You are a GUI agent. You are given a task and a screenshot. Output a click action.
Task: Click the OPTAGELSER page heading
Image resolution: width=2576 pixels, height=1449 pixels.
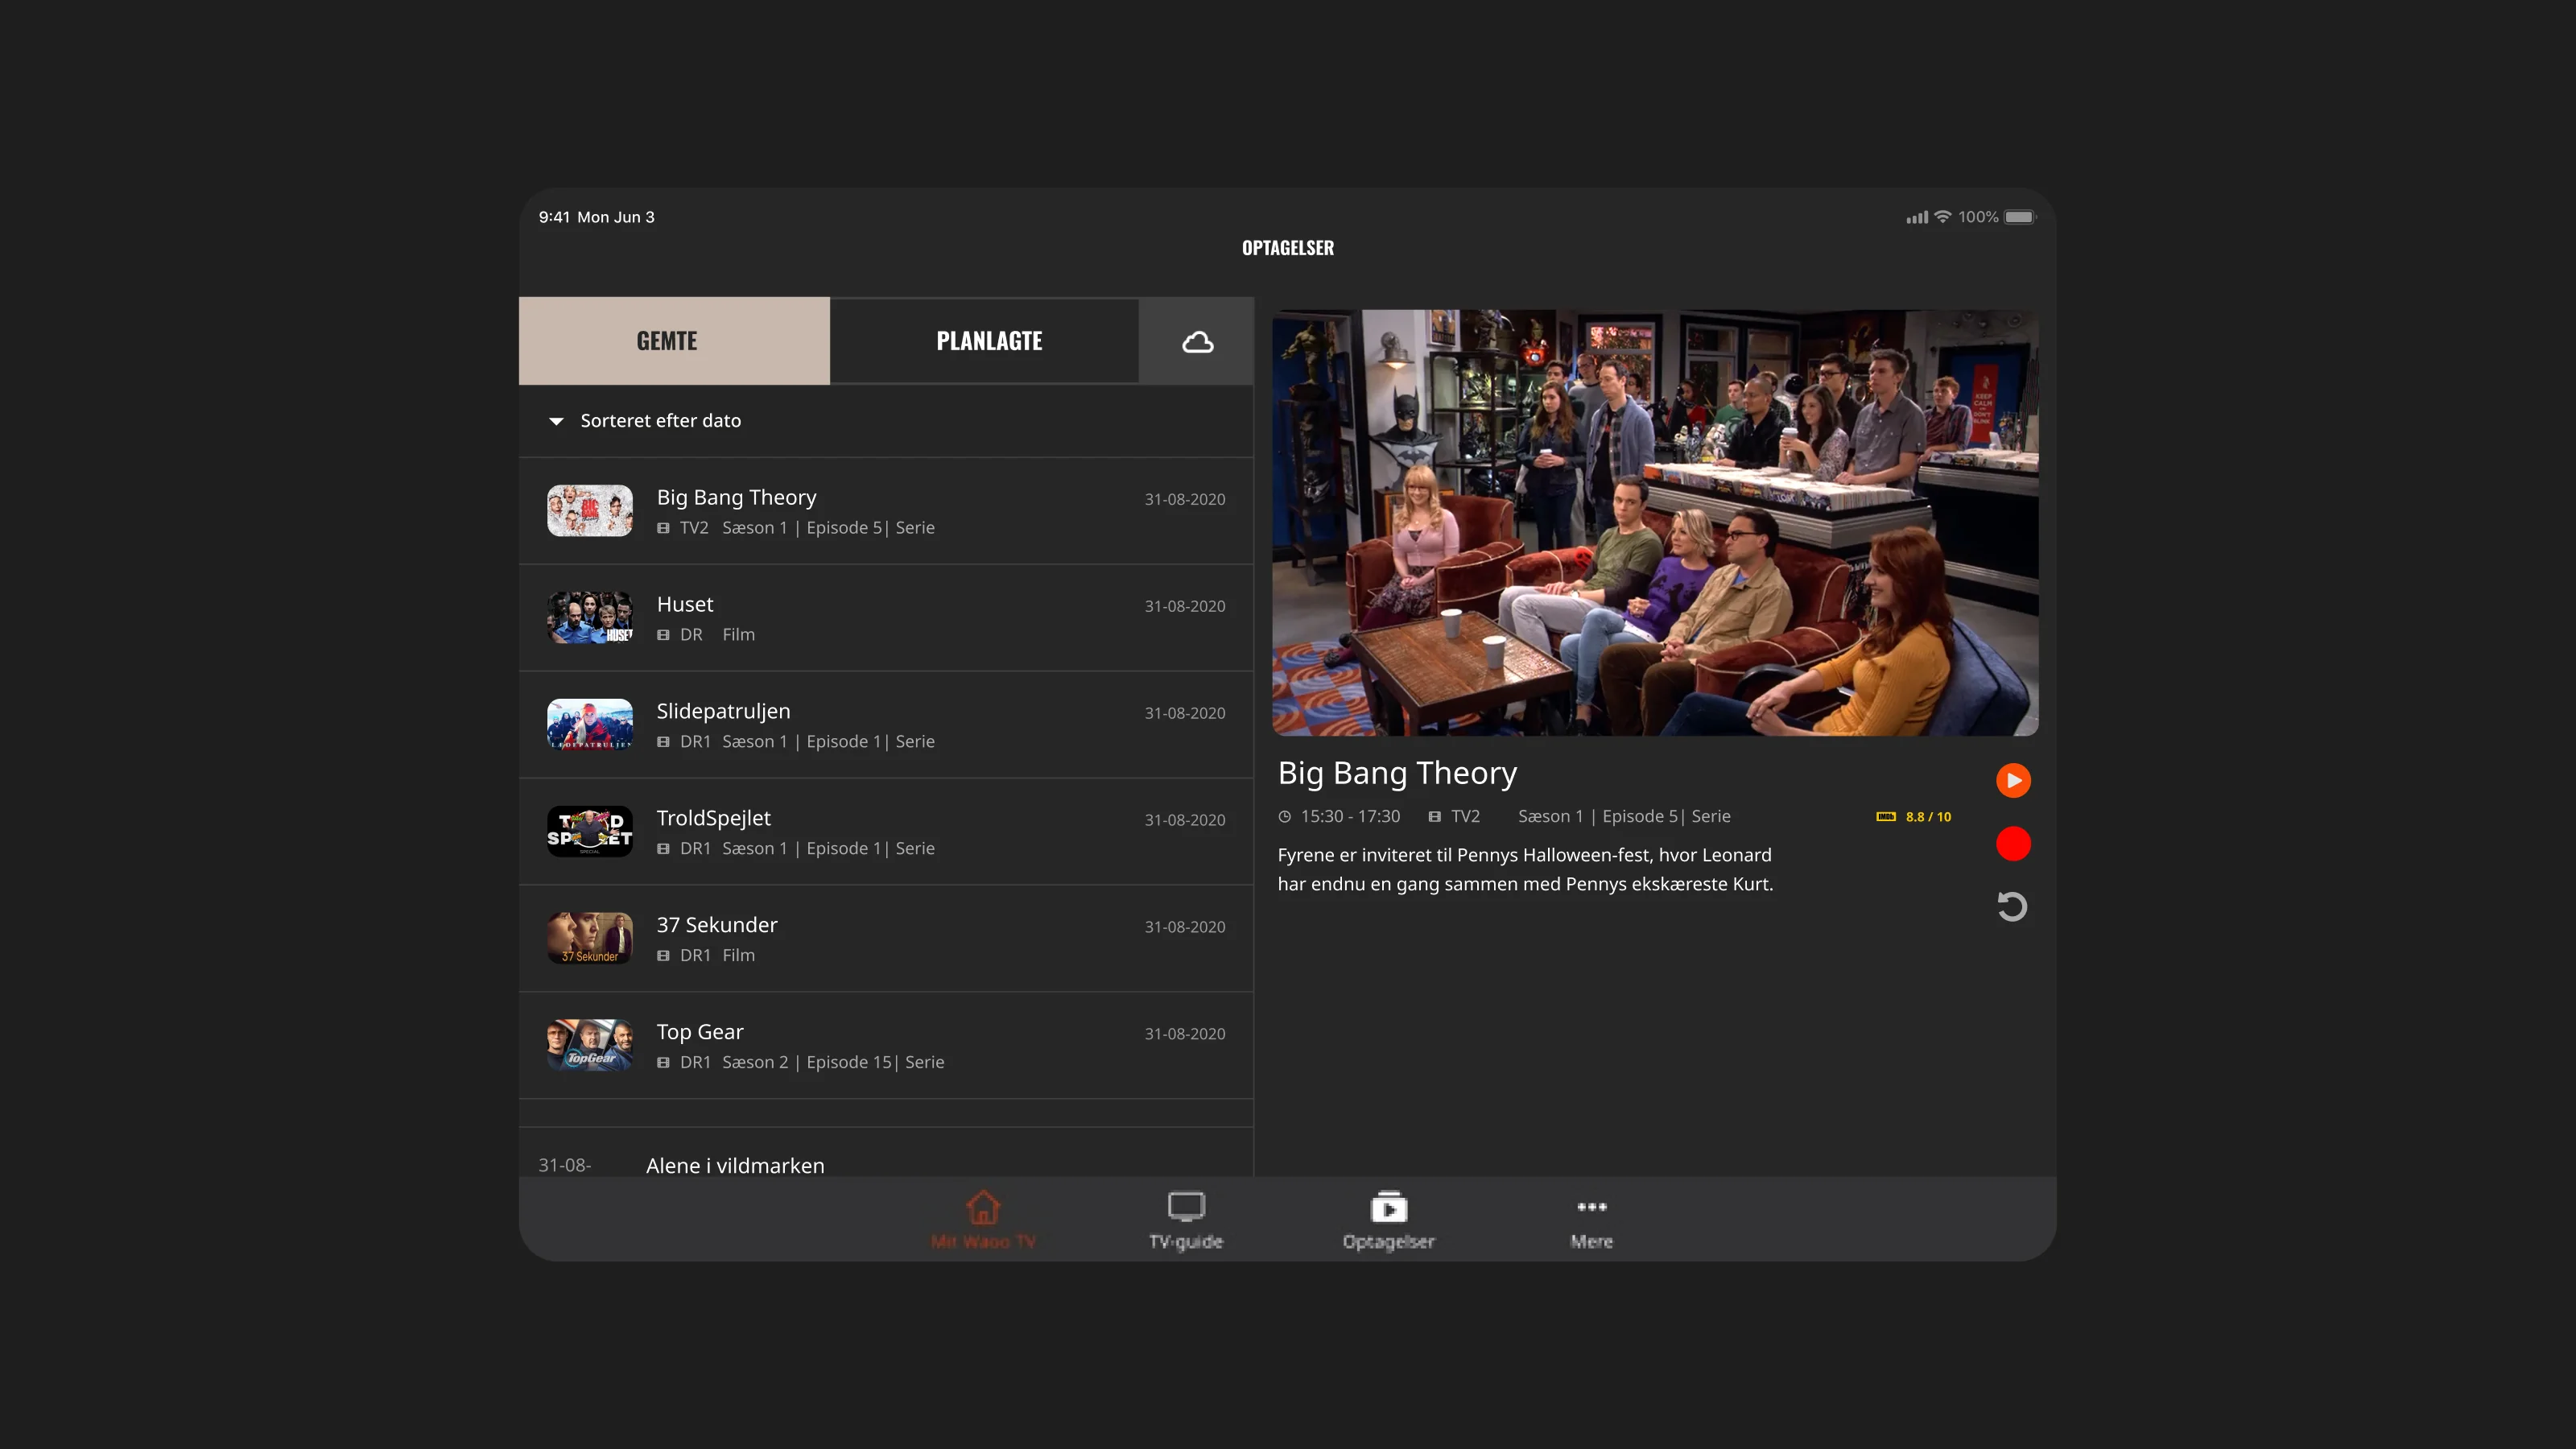click(1288, 248)
